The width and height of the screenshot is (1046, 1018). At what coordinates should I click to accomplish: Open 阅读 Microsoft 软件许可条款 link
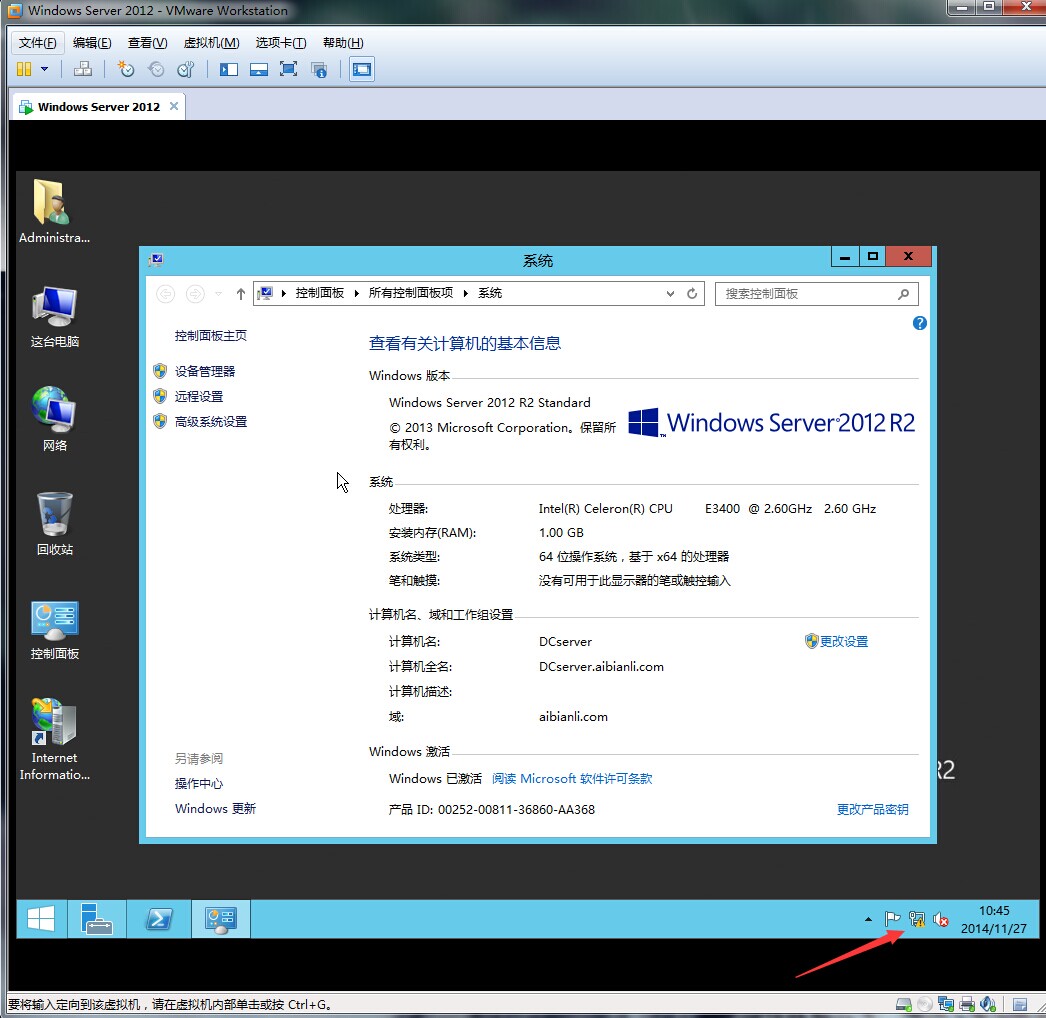click(572, 779)
